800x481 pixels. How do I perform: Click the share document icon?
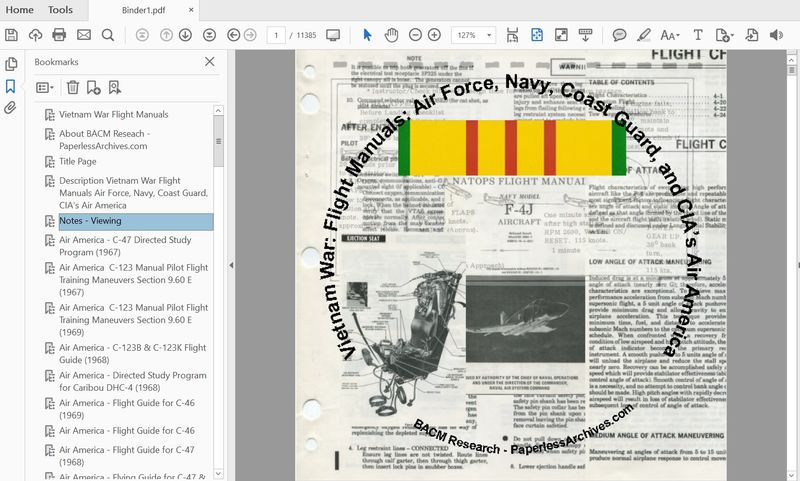[752, 35]
